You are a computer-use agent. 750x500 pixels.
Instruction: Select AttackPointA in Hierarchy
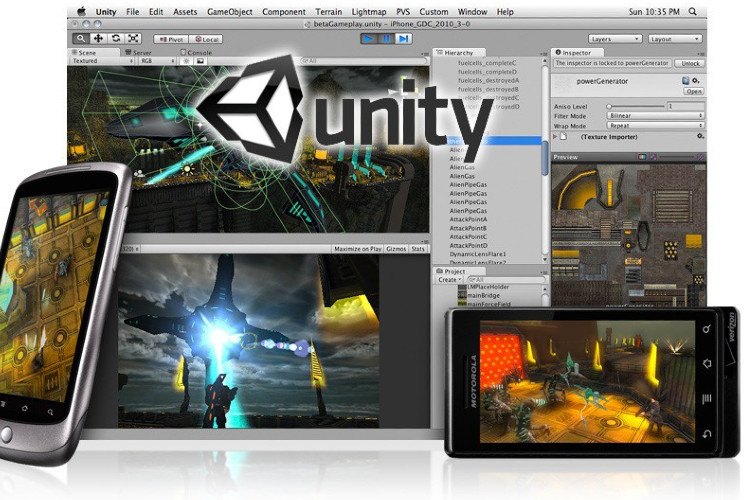click(x=468, y=219)
